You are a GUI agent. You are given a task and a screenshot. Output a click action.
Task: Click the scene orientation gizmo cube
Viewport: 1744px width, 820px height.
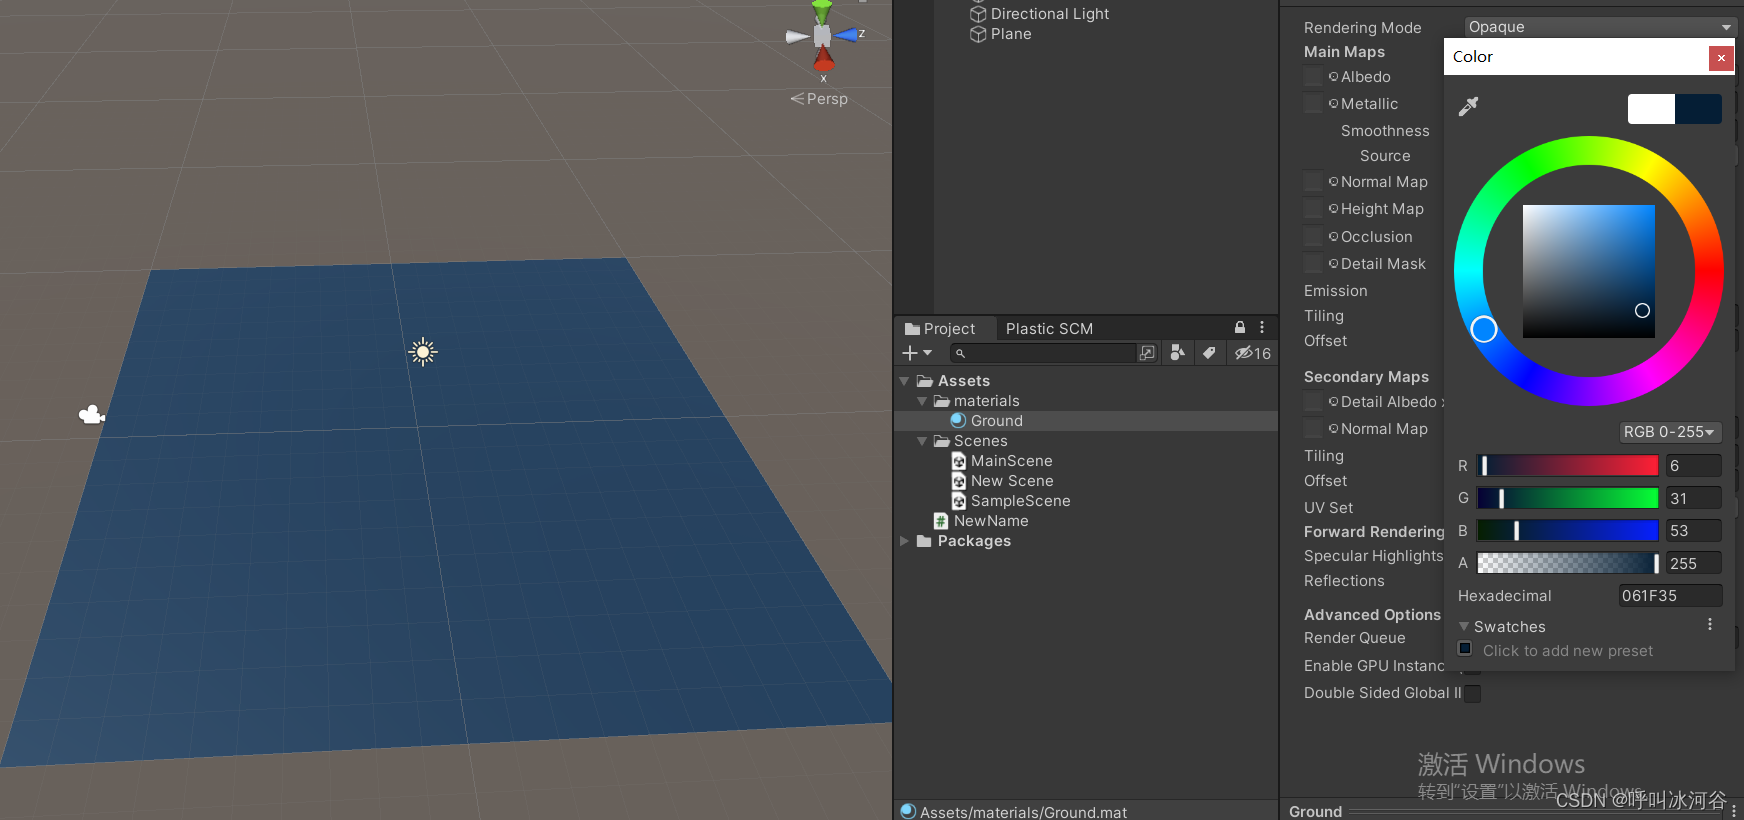822,36
